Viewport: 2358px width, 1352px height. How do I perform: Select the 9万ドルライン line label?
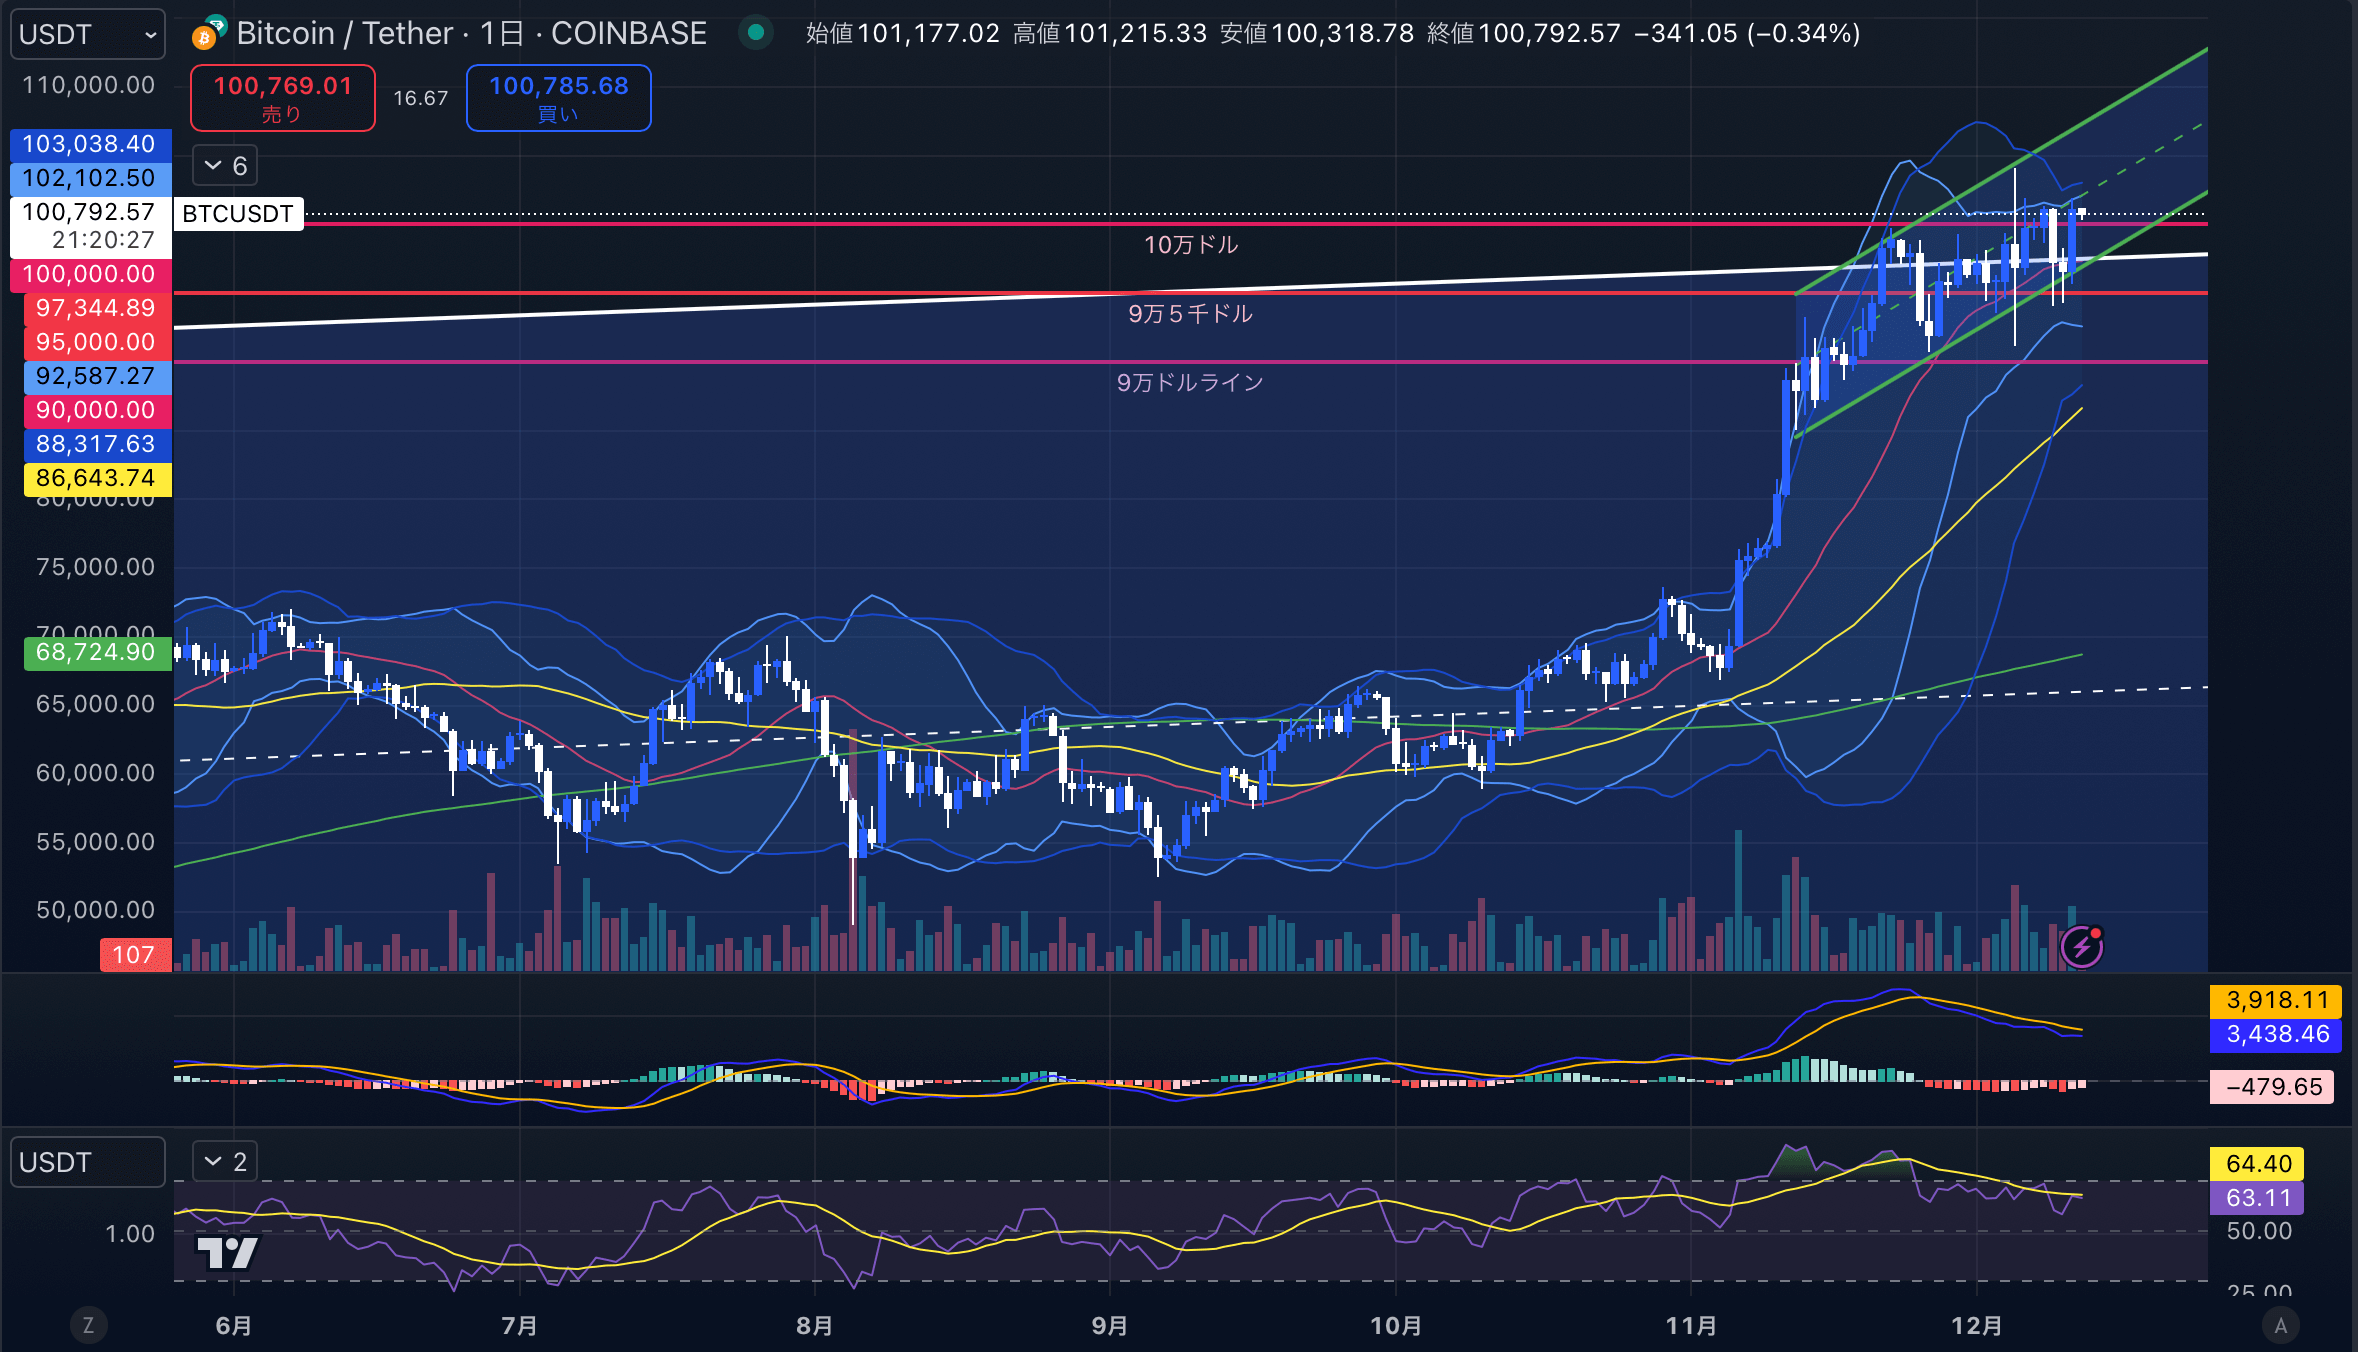click(x=1190, y=383)
